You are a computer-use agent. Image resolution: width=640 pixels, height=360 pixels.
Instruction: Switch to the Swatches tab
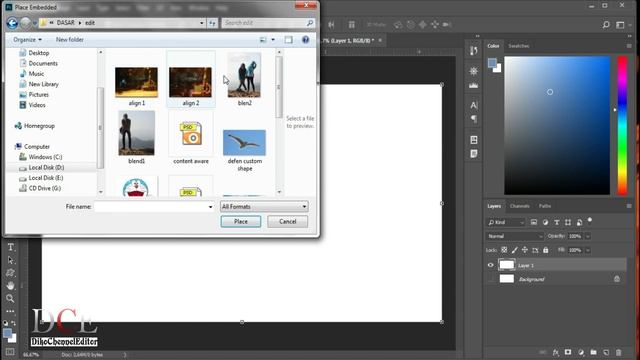(519, 46)
